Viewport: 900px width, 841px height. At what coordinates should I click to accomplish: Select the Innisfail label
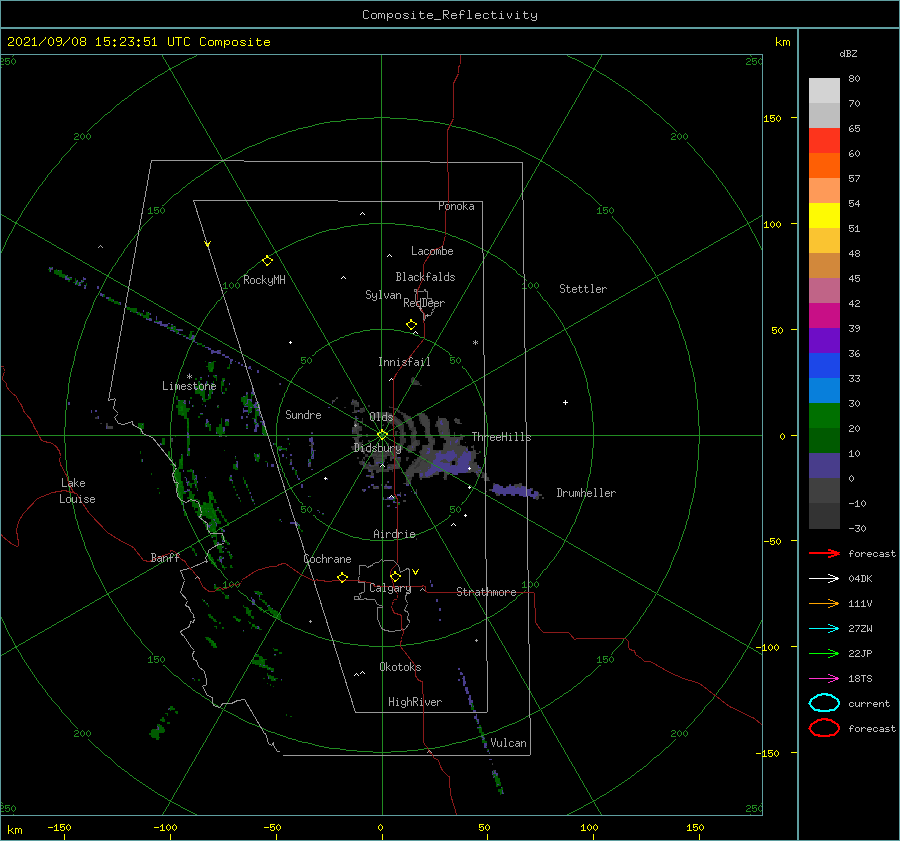coord(404,362)
